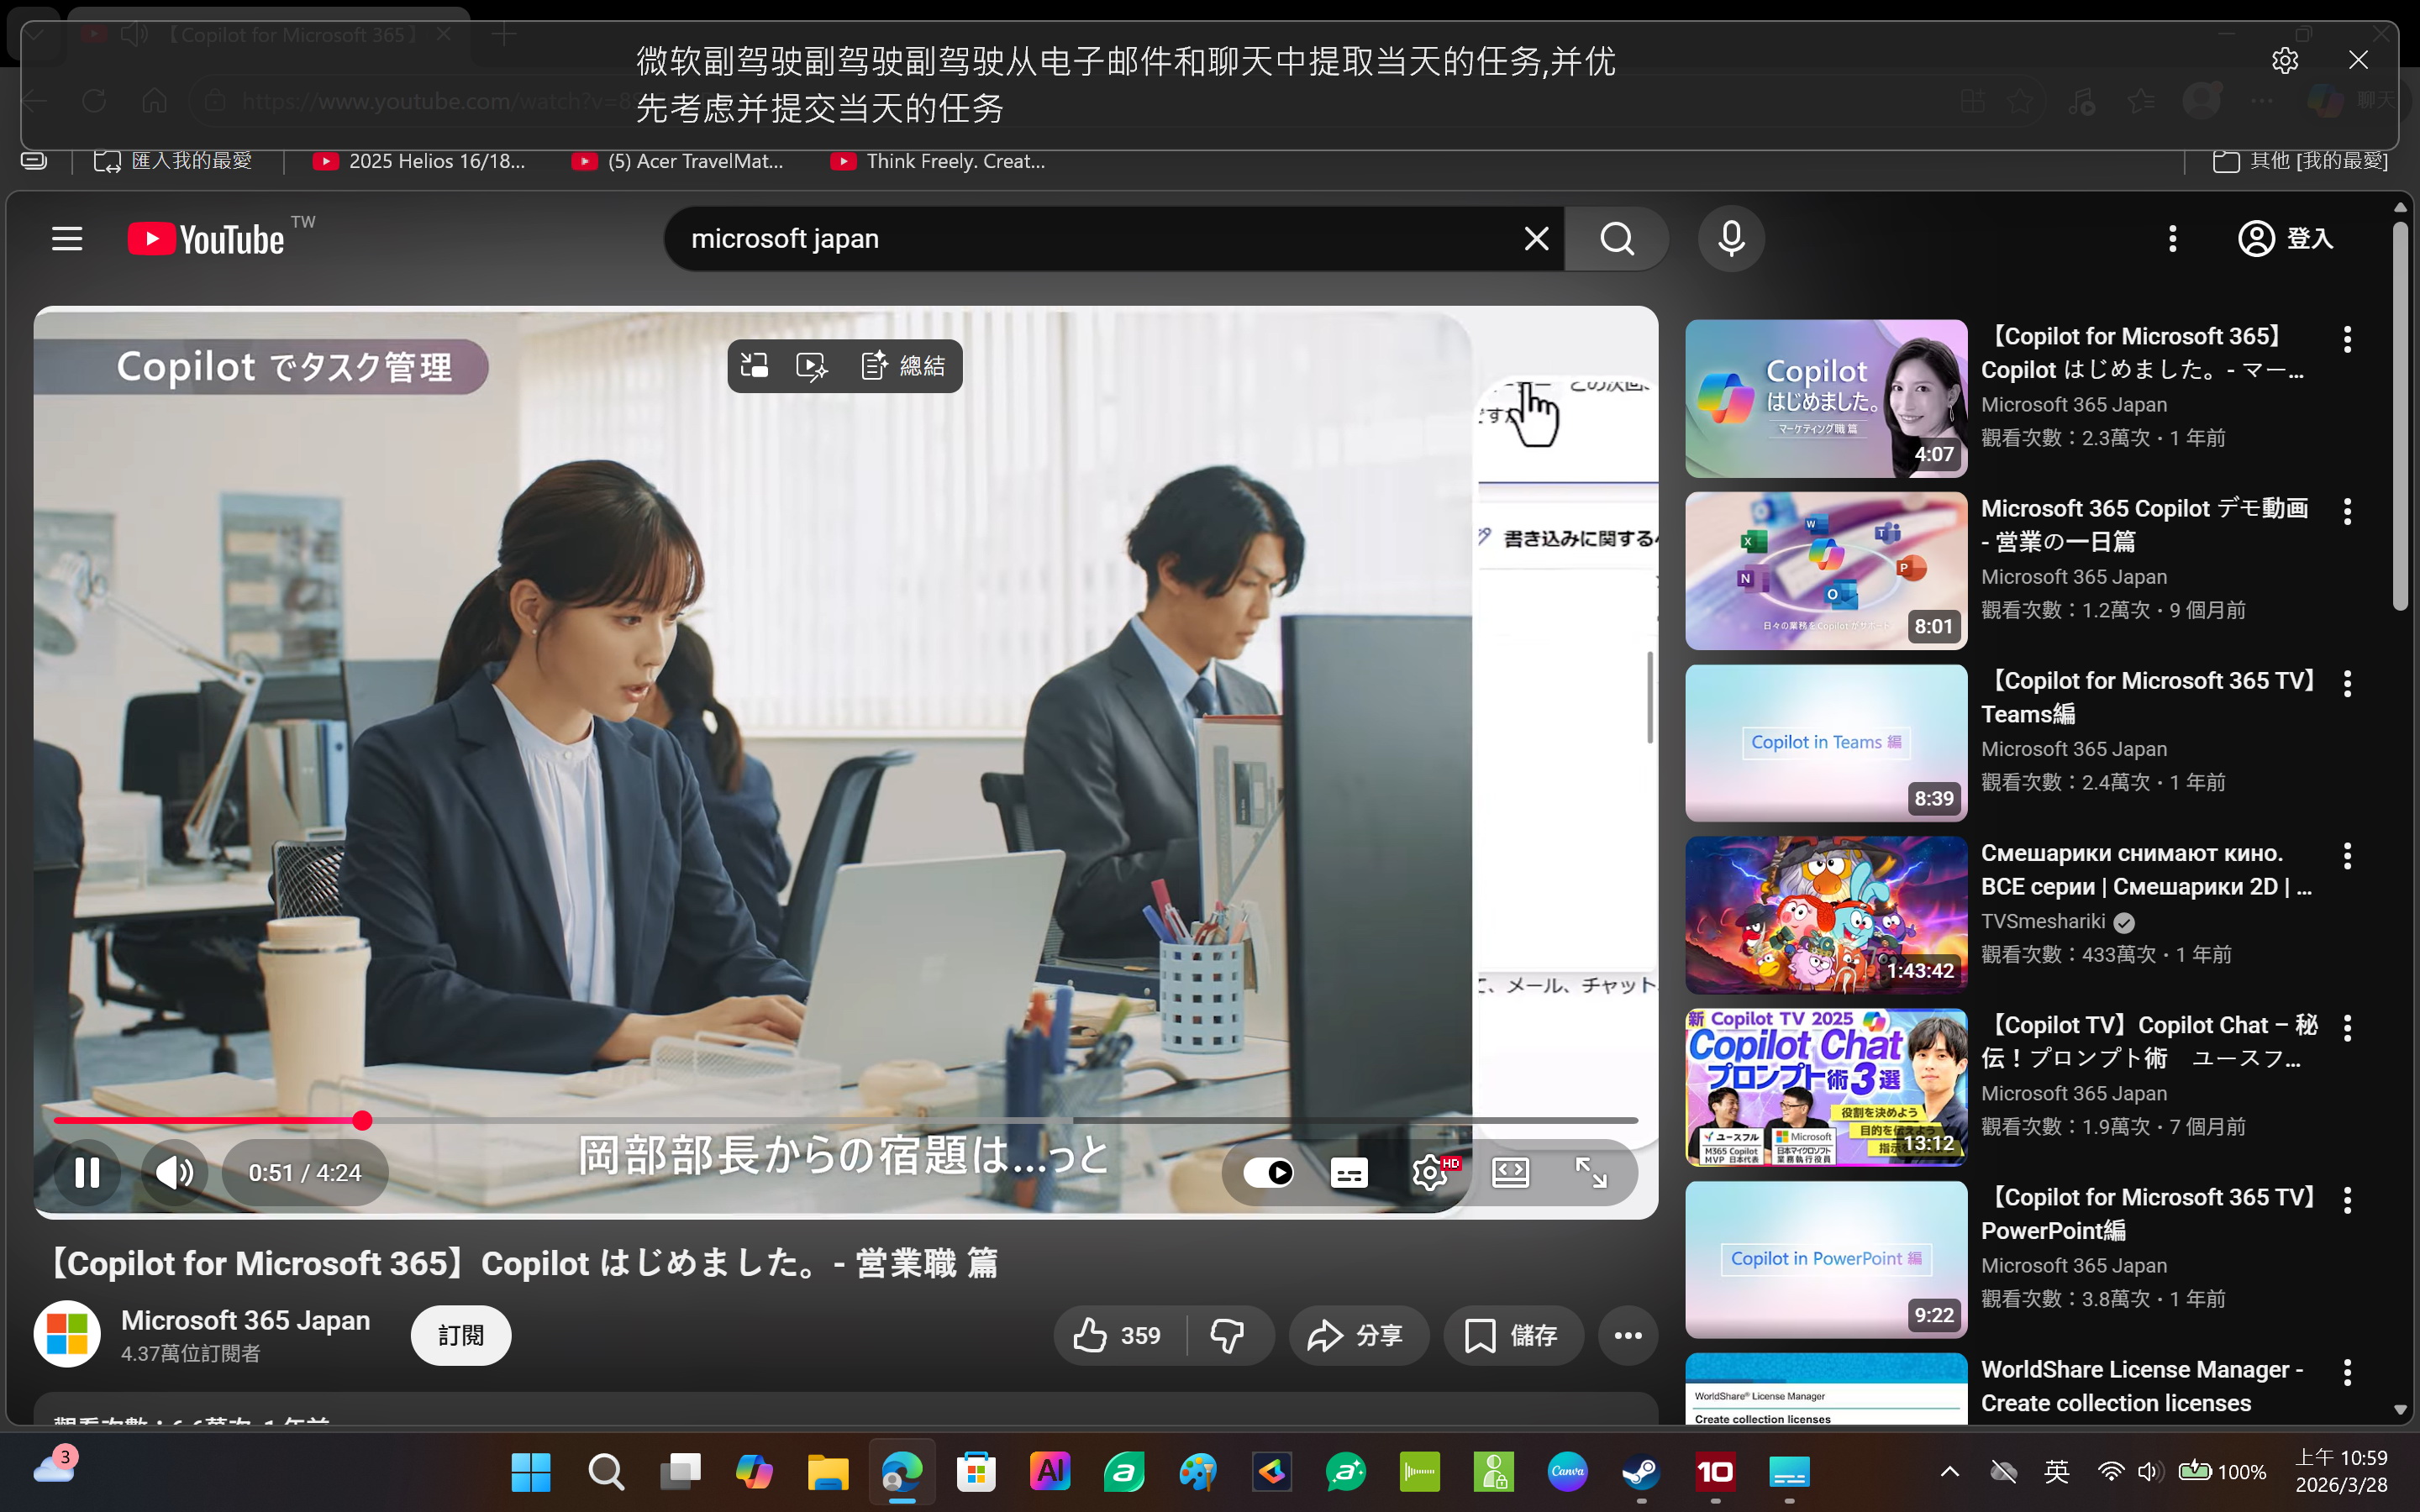Open more options beside the Teams編 video

(2347, 684)
